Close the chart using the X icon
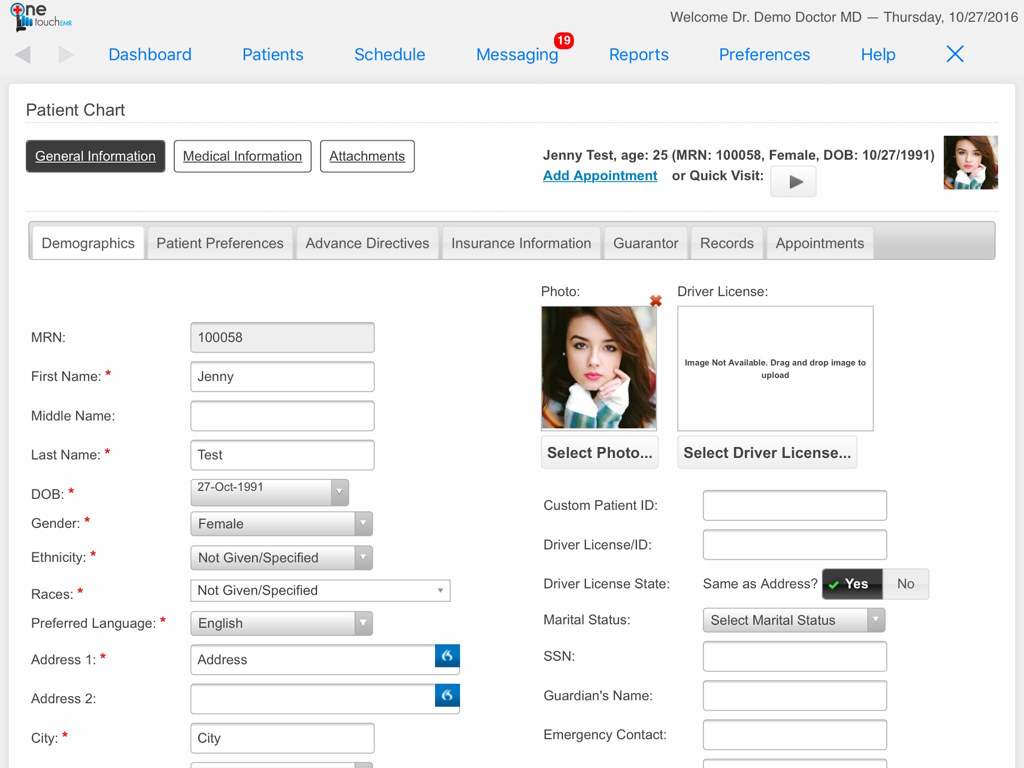The height and width of the screenshot is (768, 1024). (955, 54)
